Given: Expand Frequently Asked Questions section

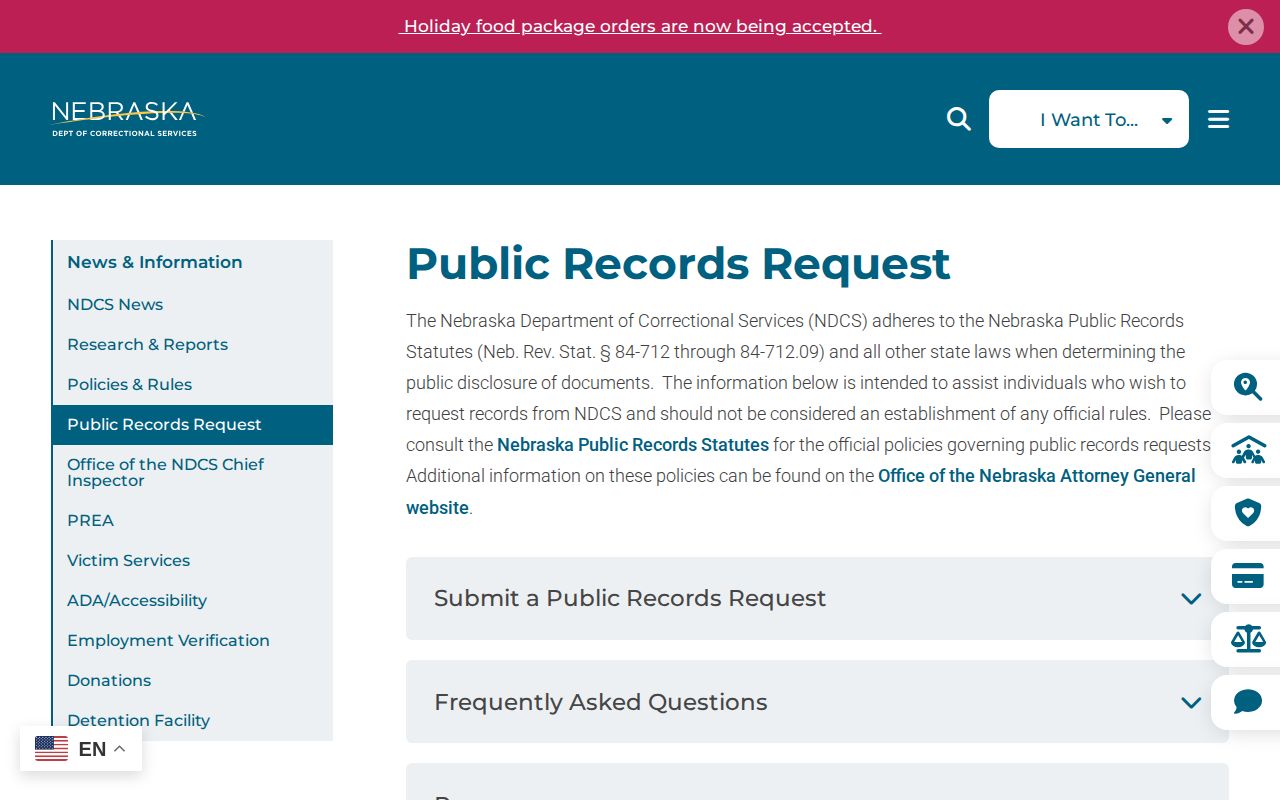Looking at the screenshot, I should pyautogui.click(x=817, y=702).
